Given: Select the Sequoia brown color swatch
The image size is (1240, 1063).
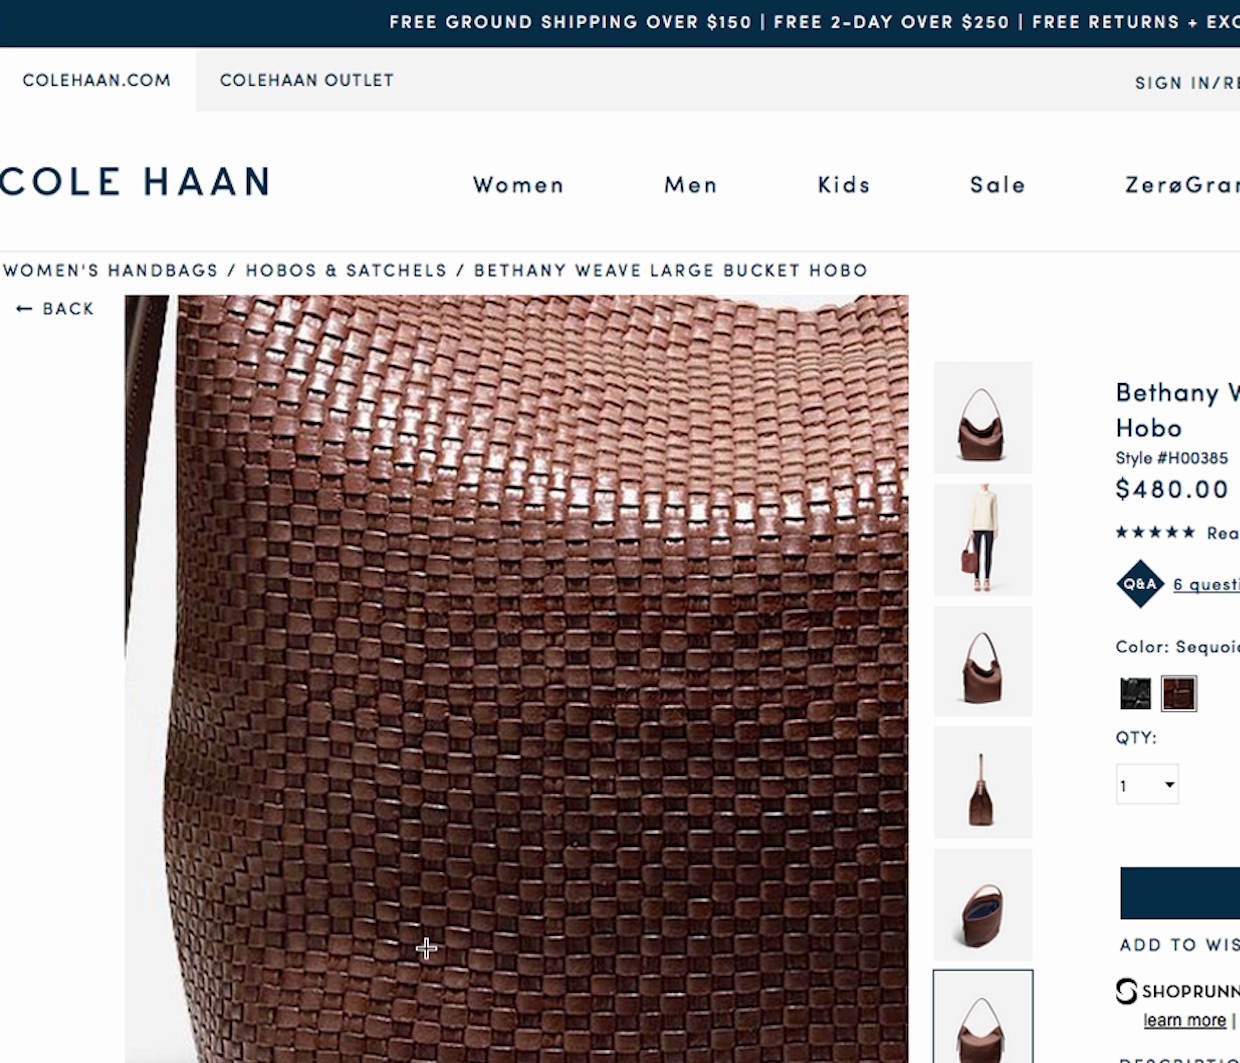Looking at the screenshot, I should coord(1179,693).
